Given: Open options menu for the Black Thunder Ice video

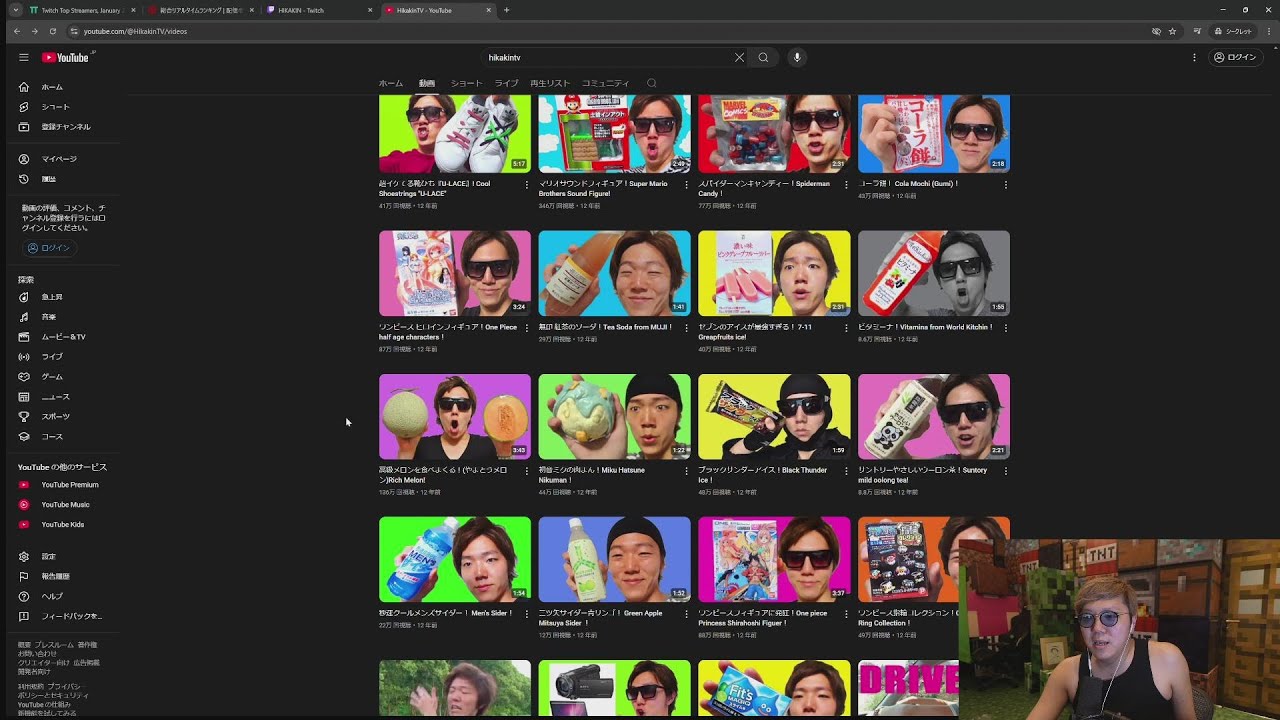Looking at the screenshot, I should pyautogui.click(x=846, y=471).
